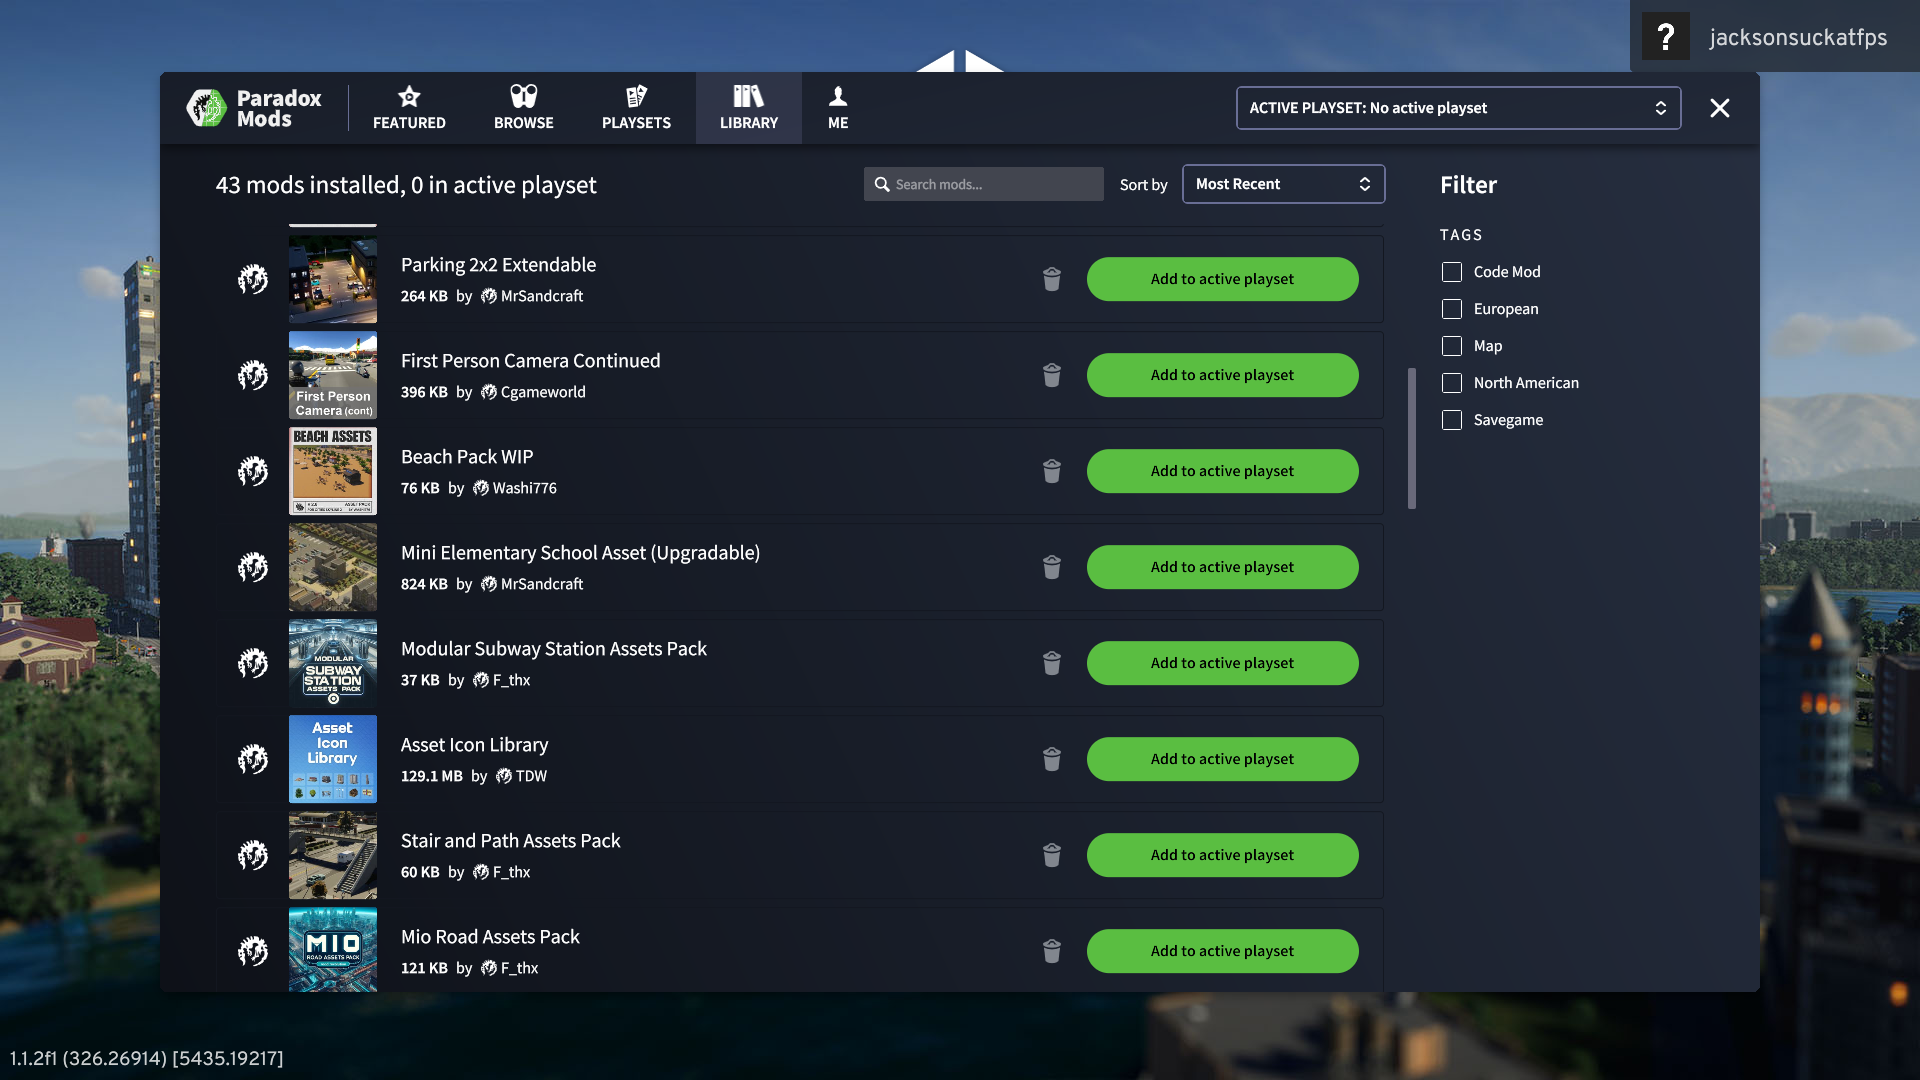Click the mod list scrollbar
The width and height of the screenshot is (1920, 1080).
tap(1411, 438)
